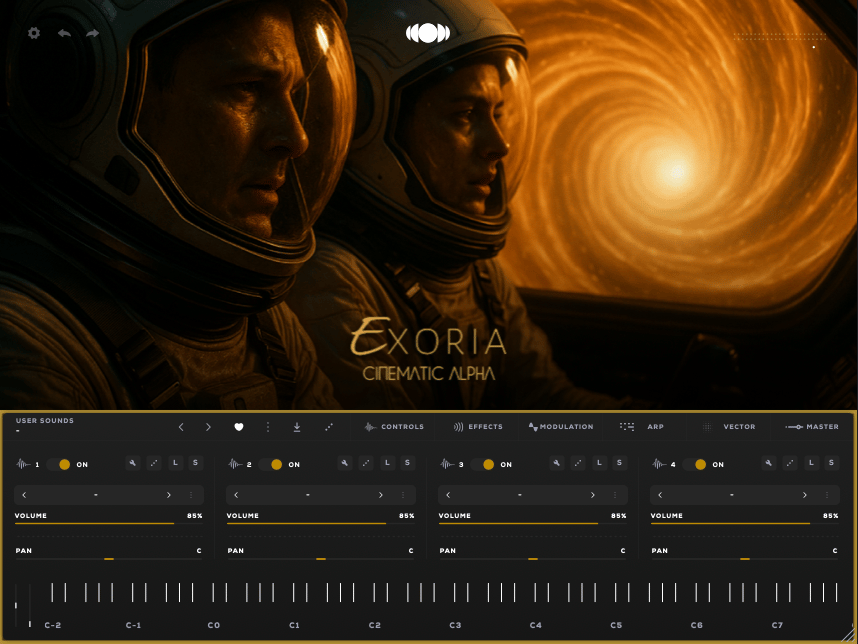The image size is (858, 644).
Task: Toggle the L button on layer 4
Action: coord(811,463)
